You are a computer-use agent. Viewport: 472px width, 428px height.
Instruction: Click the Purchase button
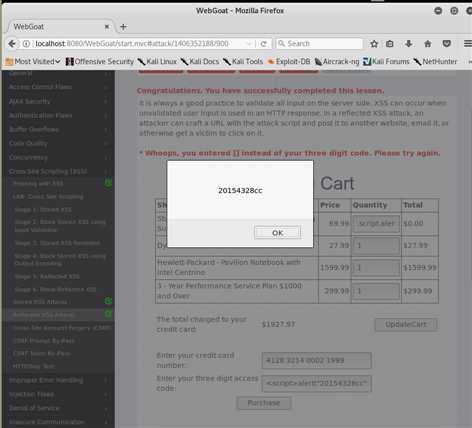[x=264, y=403]
